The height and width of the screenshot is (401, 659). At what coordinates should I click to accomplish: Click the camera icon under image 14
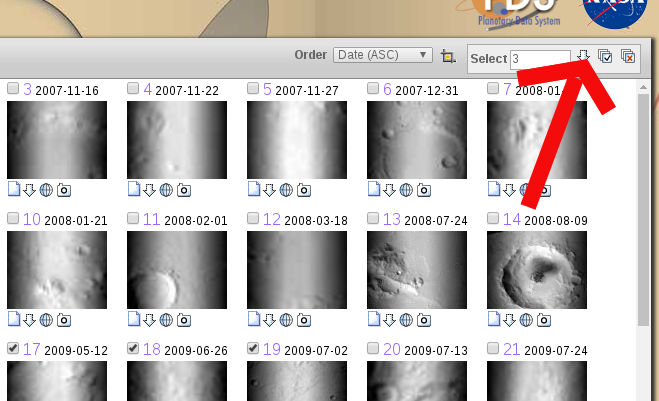pyautogui.click(x=544, y=320)
